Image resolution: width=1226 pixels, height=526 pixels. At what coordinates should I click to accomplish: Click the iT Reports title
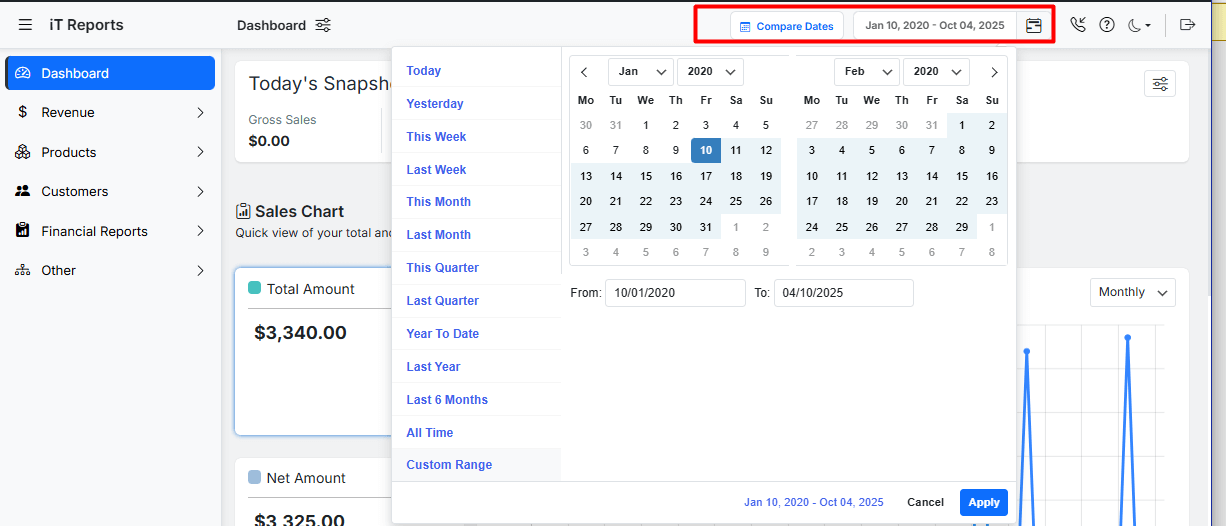pyautogui.click(x=86, y=25)
